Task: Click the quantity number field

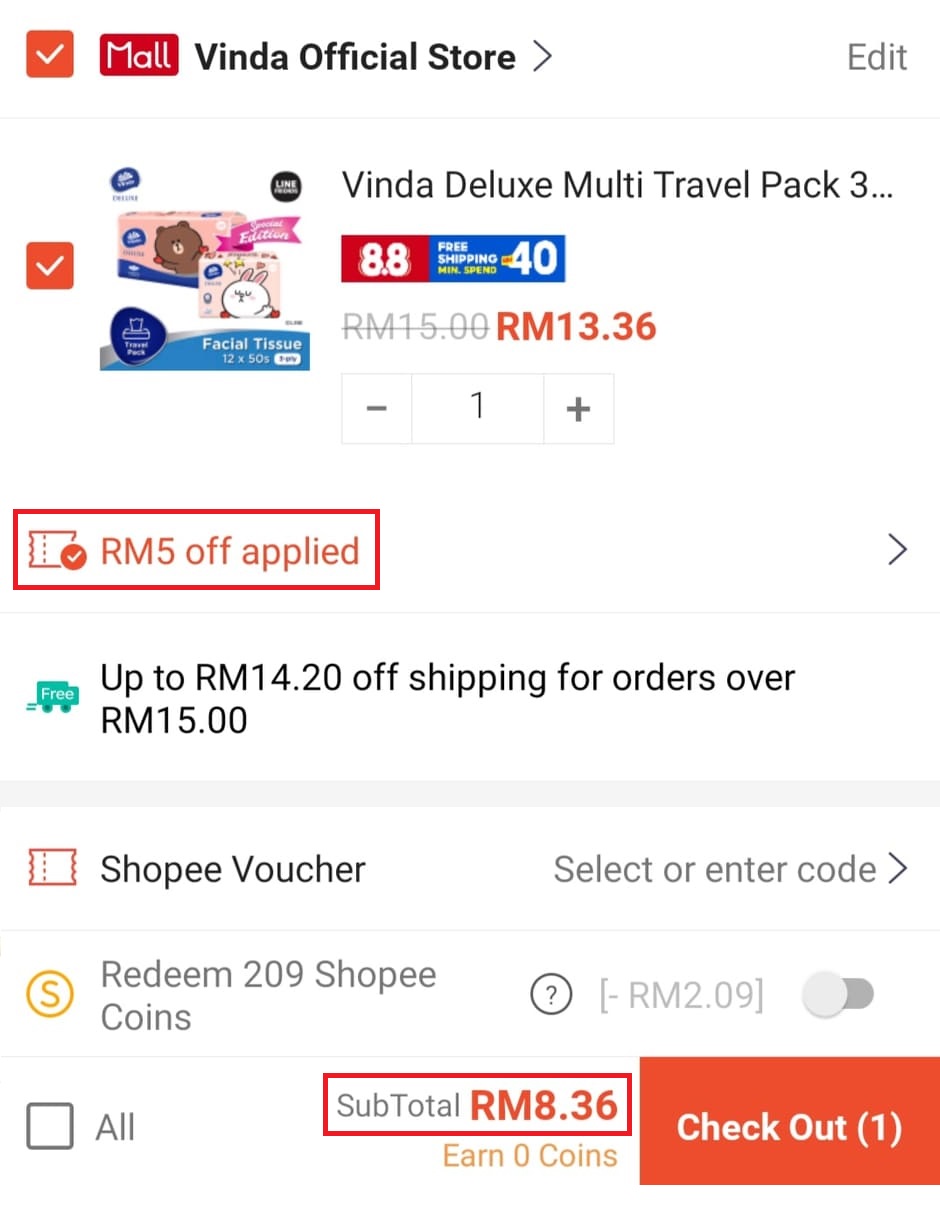Action: click(477, 408)
